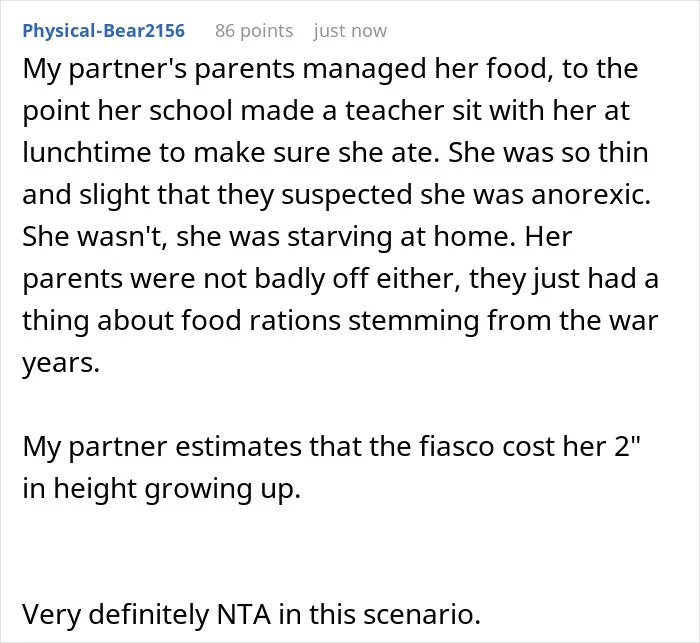
Task: Click the word "NTA" in the last line
Action: click(x=244, y=615)
